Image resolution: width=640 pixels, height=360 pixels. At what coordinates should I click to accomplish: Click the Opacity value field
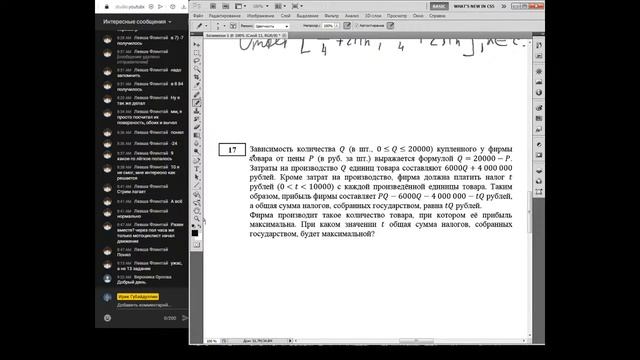pyautogui.click(x=328, y=26)
